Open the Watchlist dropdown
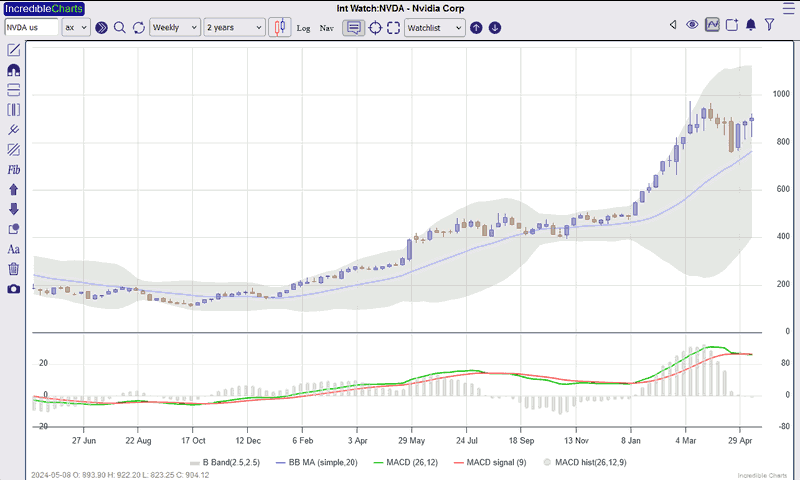800x480 pixels. point(435,28)
